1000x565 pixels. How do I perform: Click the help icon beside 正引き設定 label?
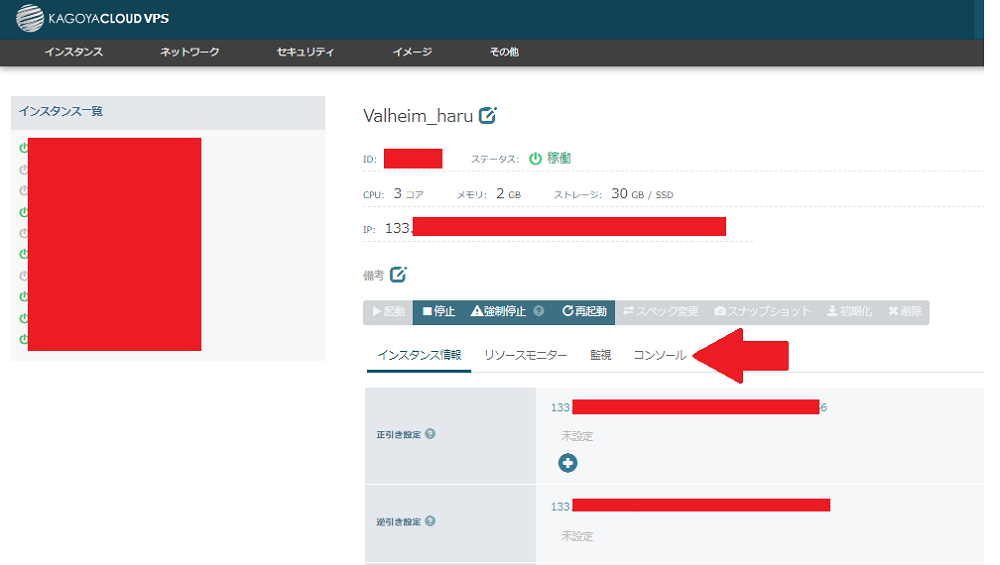pyautogui.click(x=430, y=434)
